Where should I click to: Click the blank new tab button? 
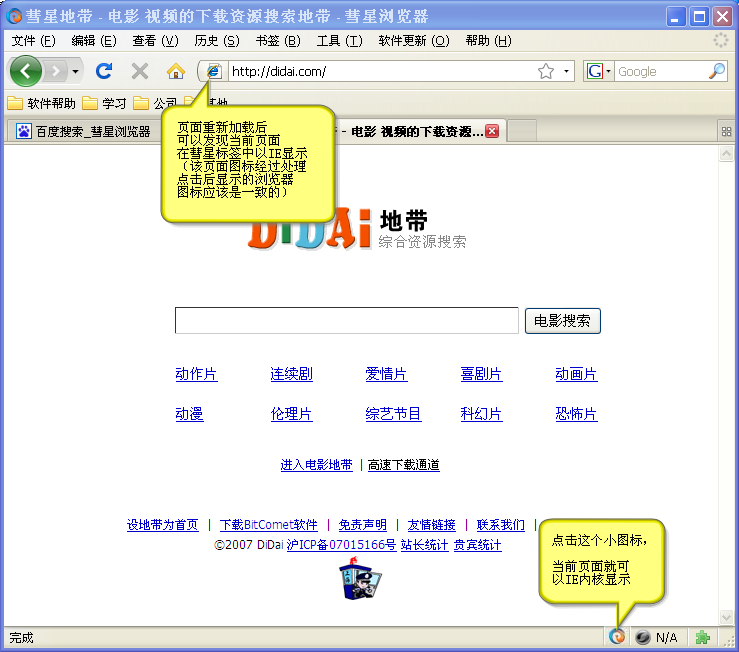[x=522, y=131]
